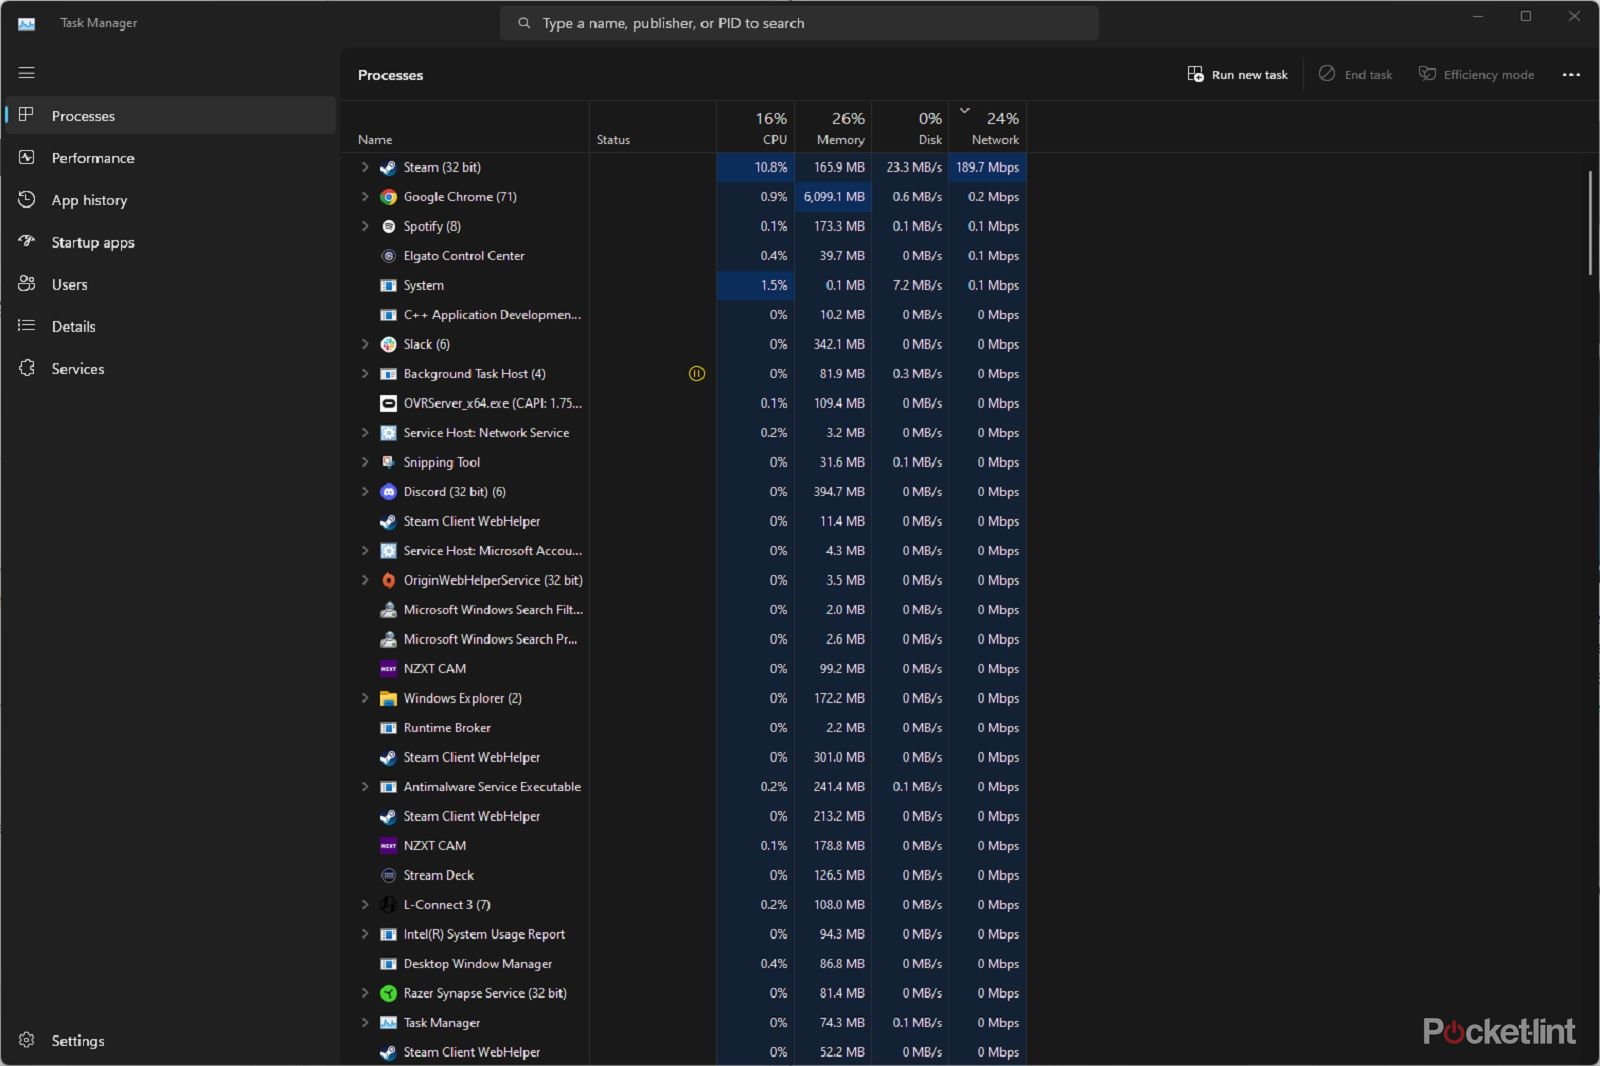Sort by the Disk column header
This screenshot has width=1600, height=1066.
(x=910, y=128)
